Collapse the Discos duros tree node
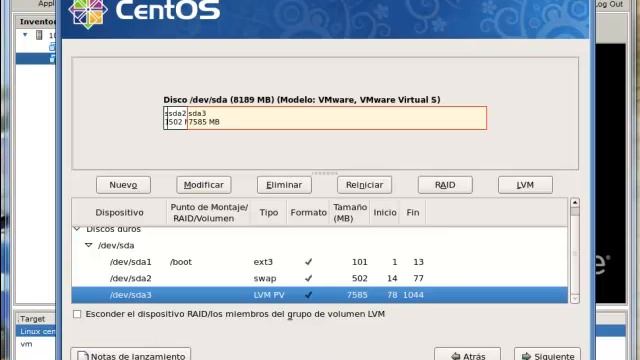The image size is (640, 360). point(77,229)
